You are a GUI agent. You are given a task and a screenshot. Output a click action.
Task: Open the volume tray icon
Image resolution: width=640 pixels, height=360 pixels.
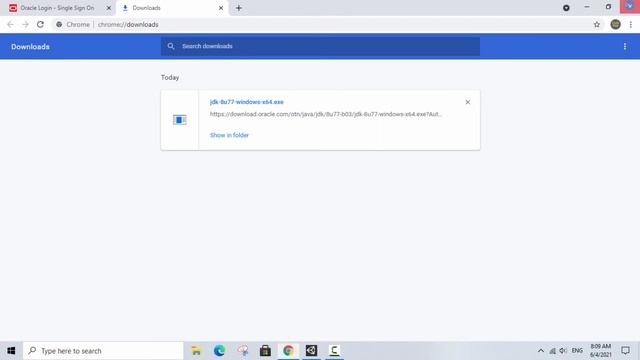[563, 351]
